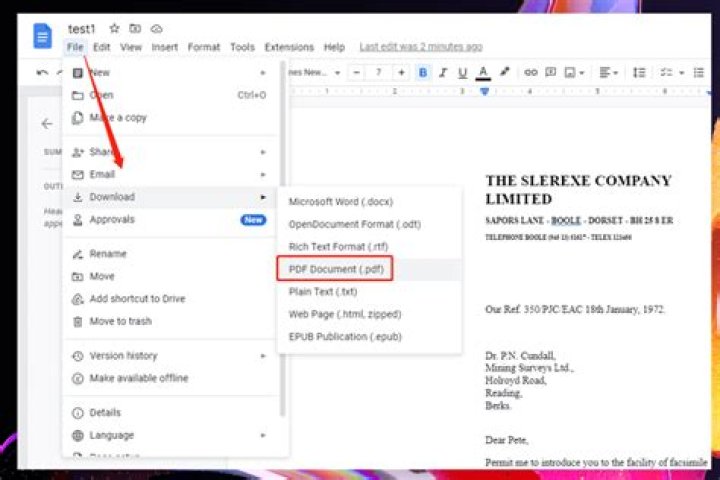Toggle underline formatting
720x480 pixels.
click(462, 73)
